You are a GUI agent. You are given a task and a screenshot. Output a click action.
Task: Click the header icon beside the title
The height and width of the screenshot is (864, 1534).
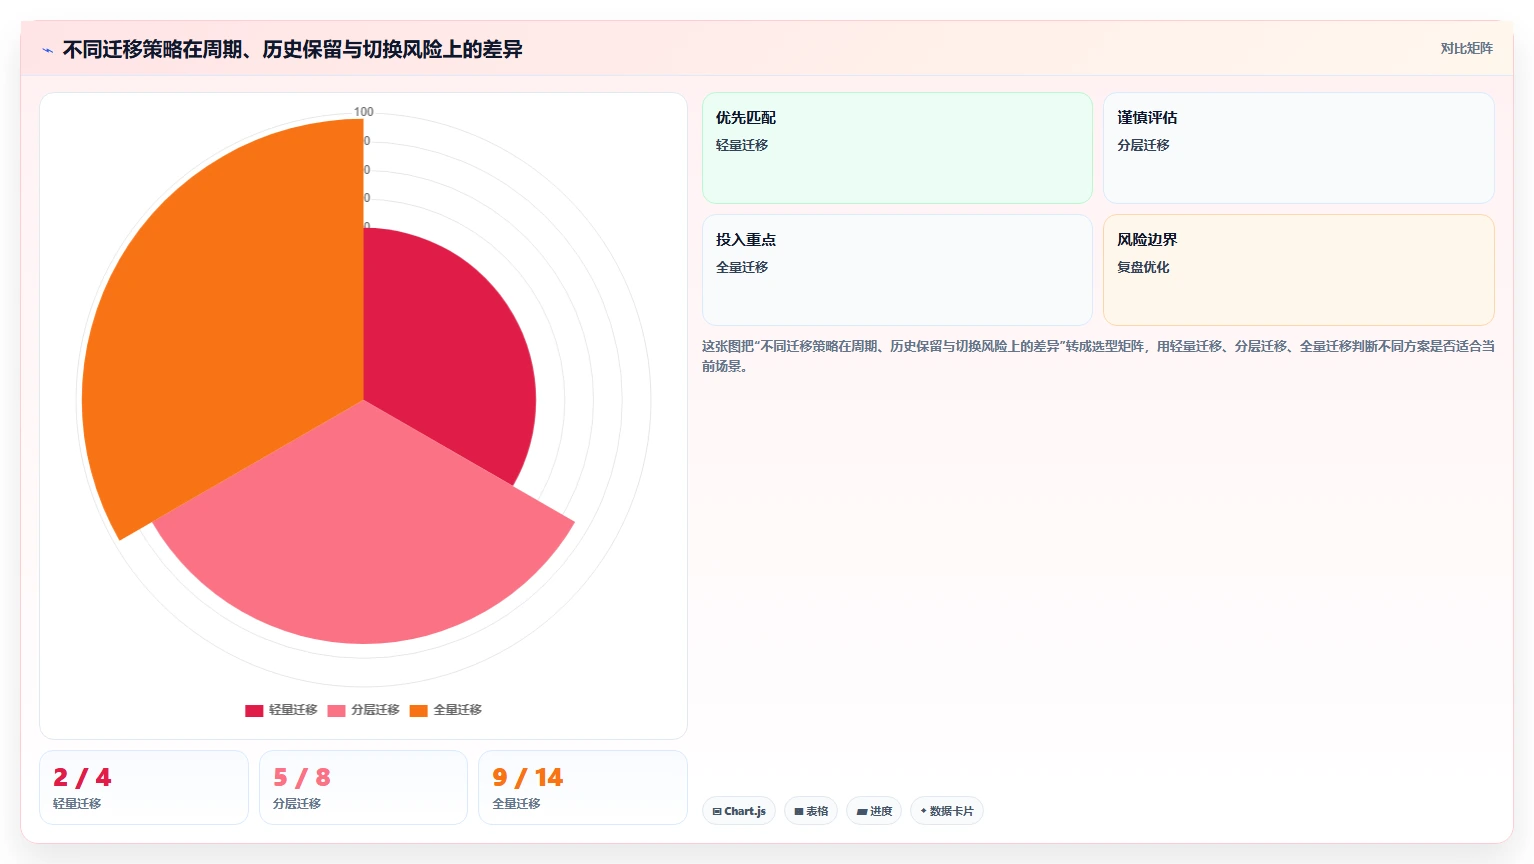click(47, 50)
